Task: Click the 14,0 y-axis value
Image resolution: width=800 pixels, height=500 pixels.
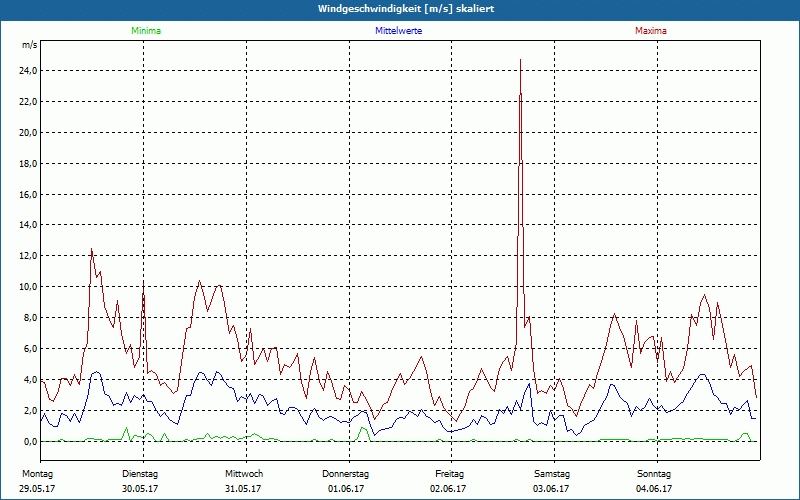Action: pos(28,225)
